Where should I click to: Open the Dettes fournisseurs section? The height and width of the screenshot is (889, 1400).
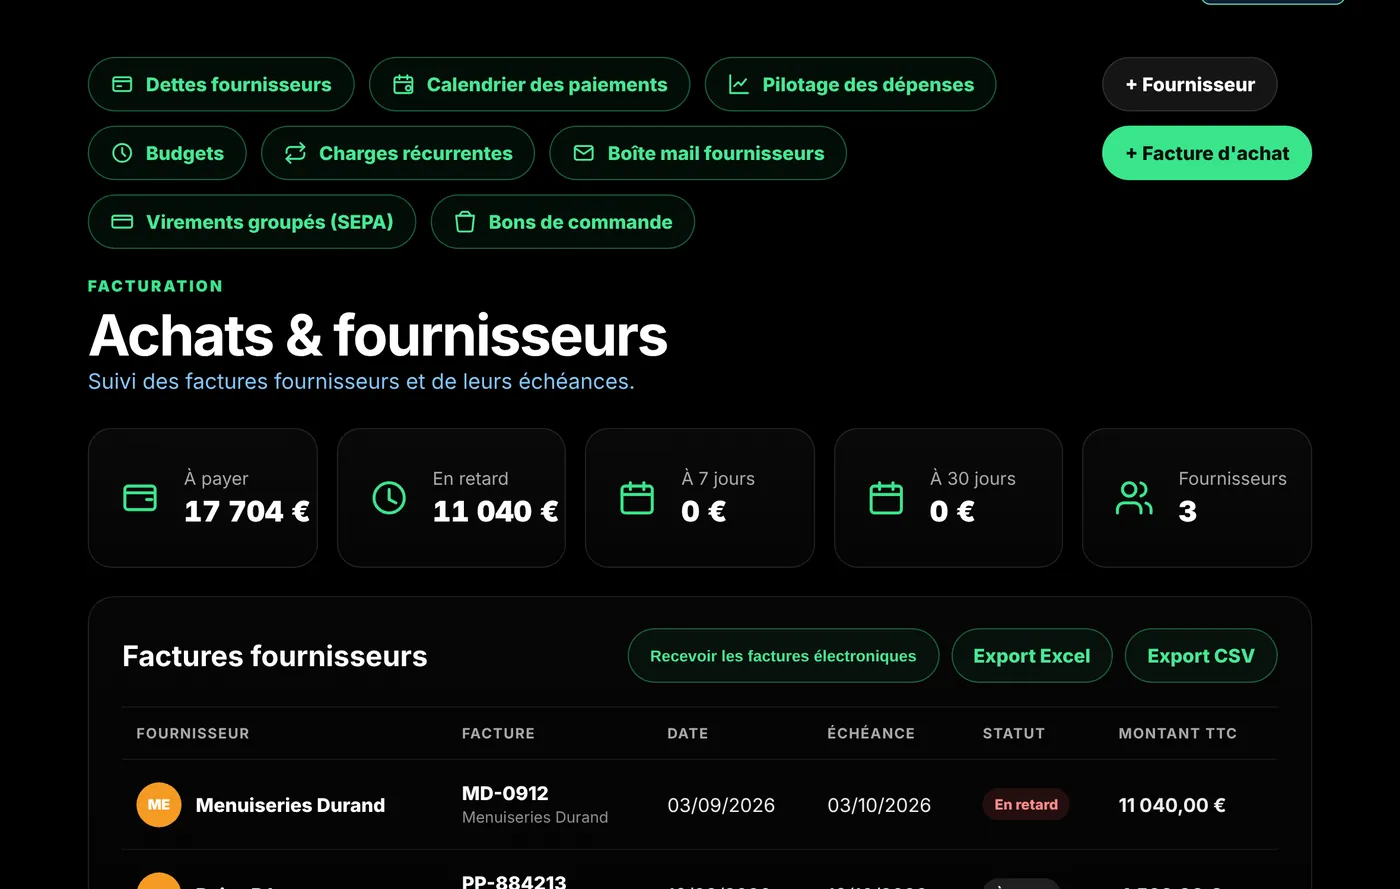(221, 84)
